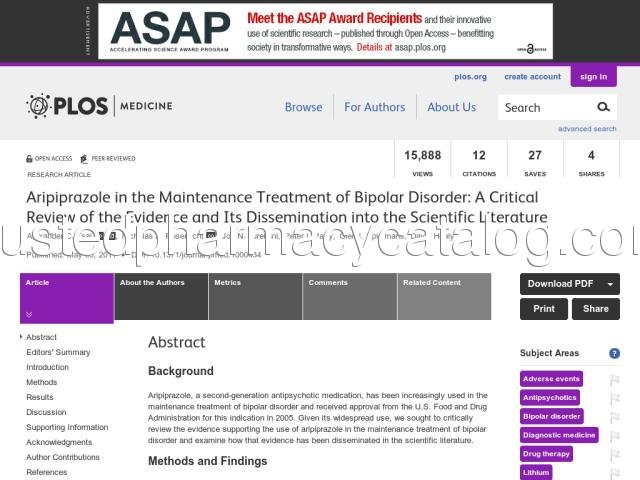640x480 pixels.
Task: Click the 27 Saves metric
Action: coord(535,163)
